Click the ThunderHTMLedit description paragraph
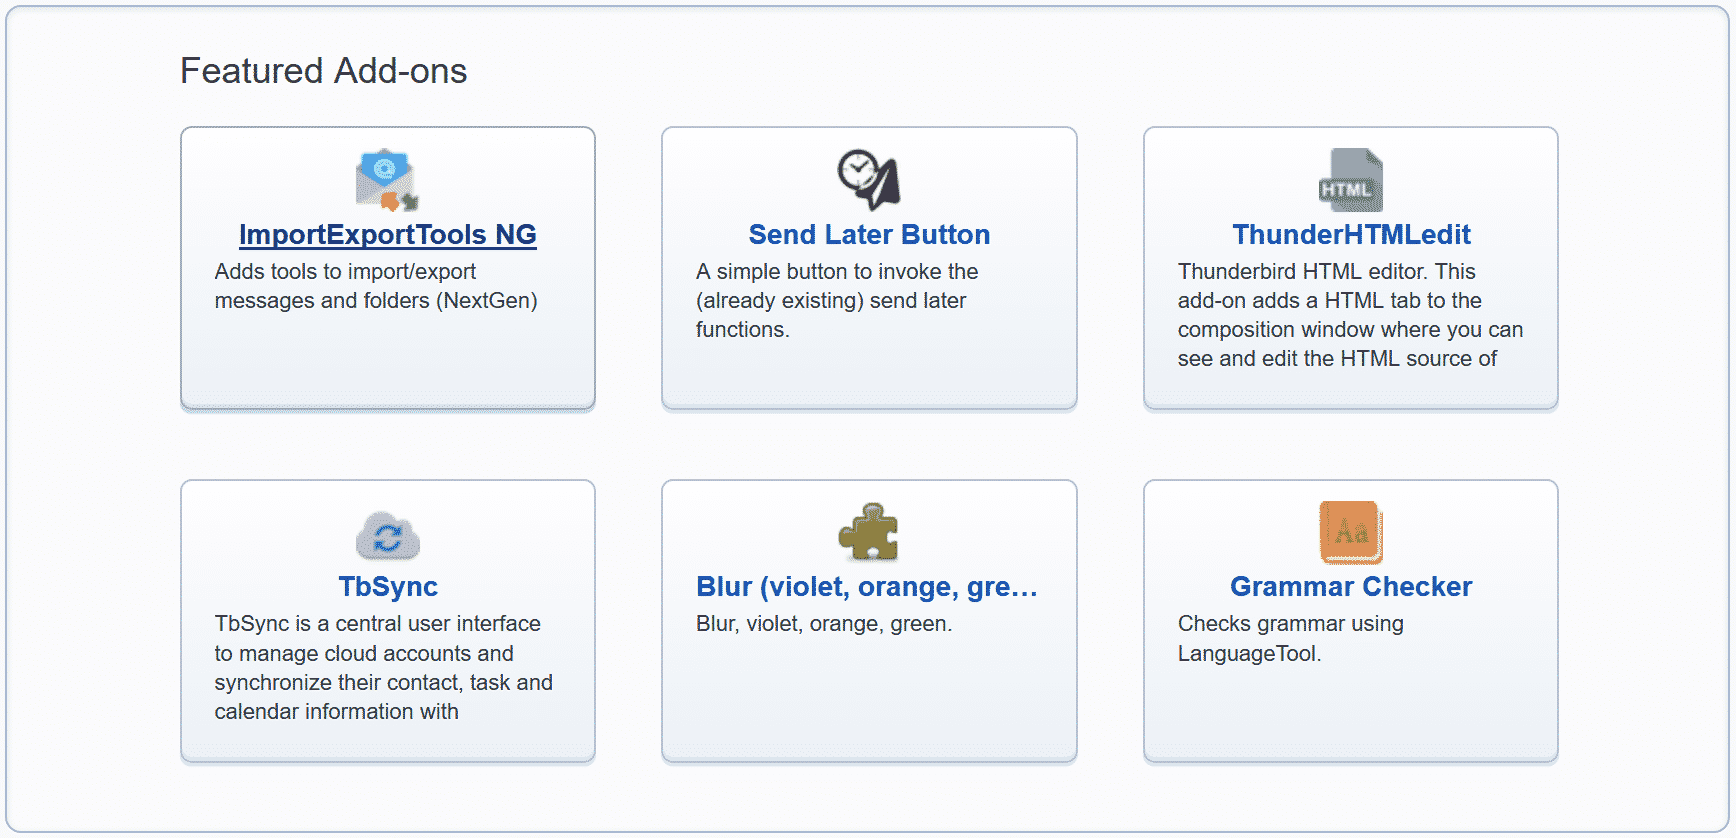This screenshot has height=838, width=1736. click(1350, 315)
